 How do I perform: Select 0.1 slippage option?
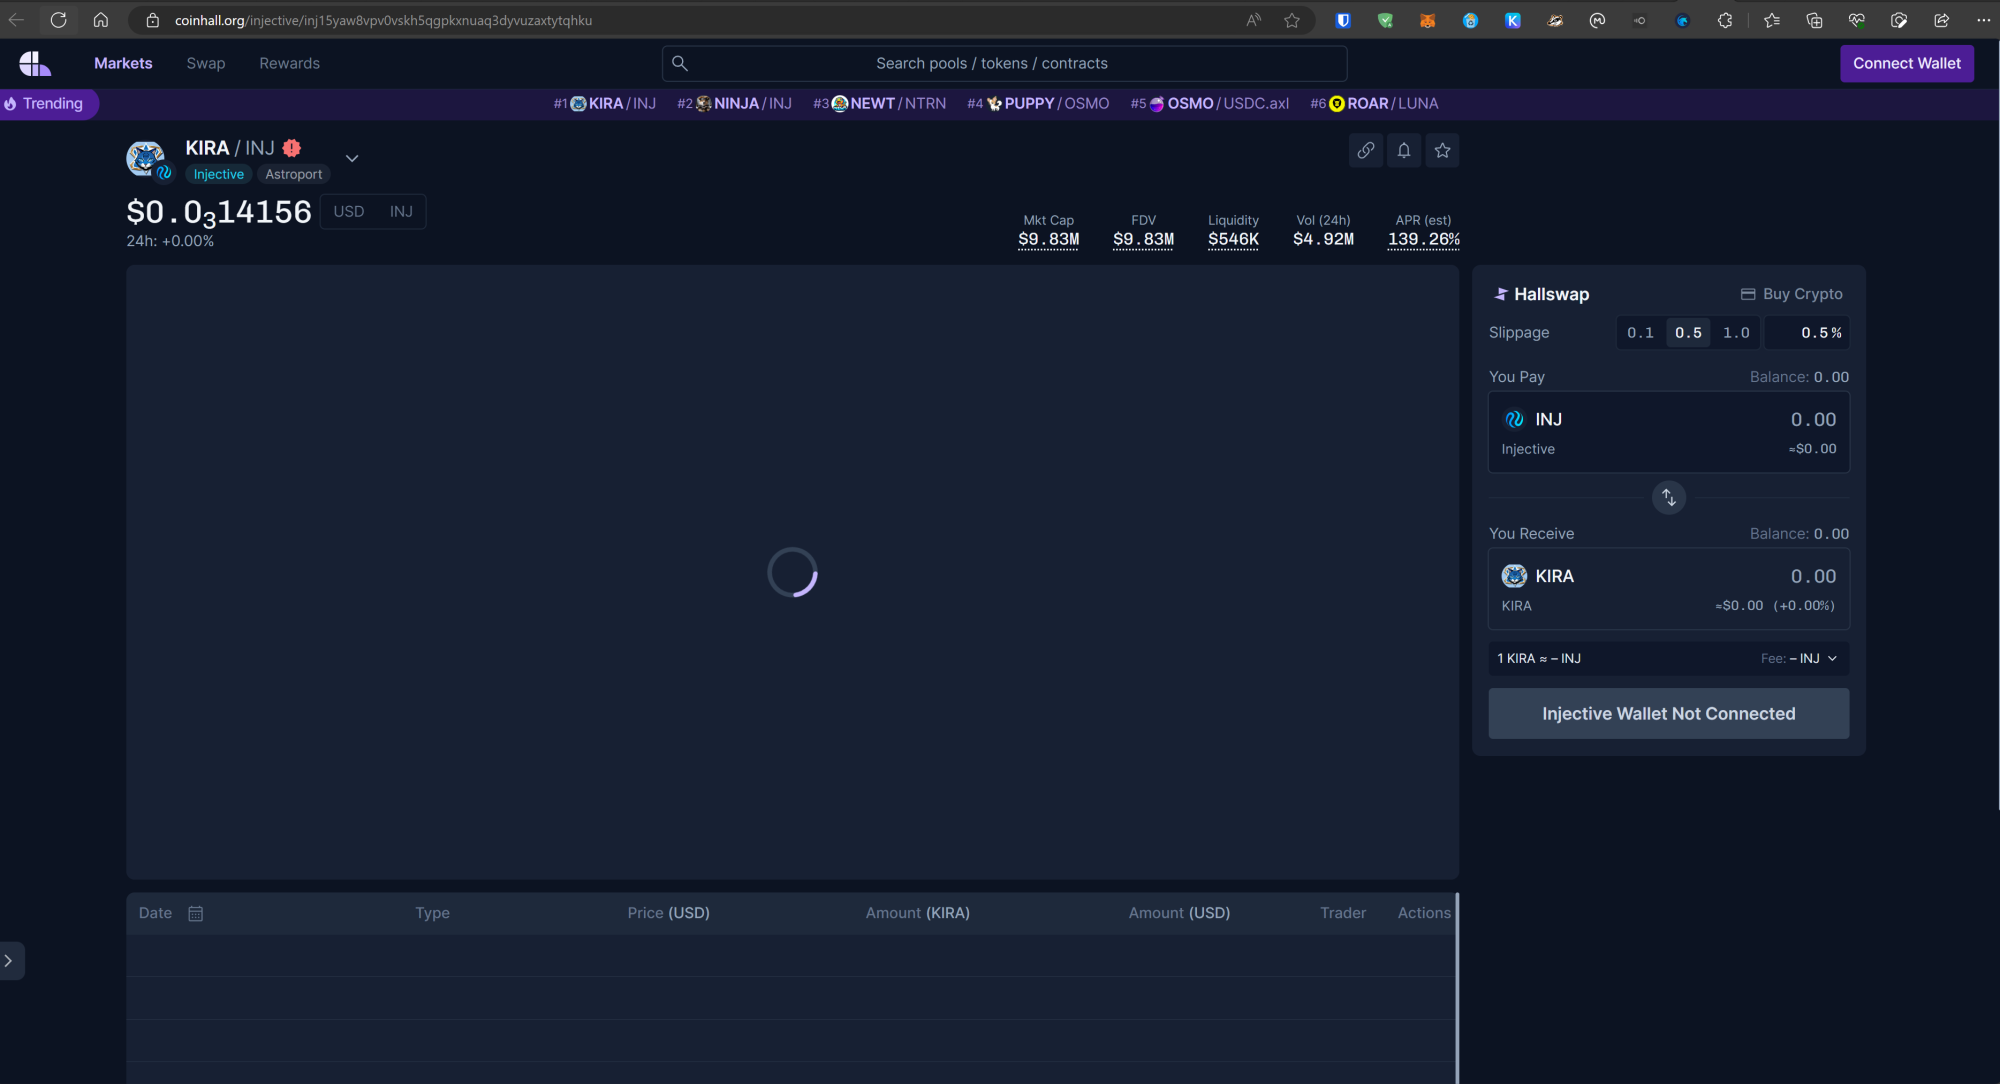(x=1640, y=333)
